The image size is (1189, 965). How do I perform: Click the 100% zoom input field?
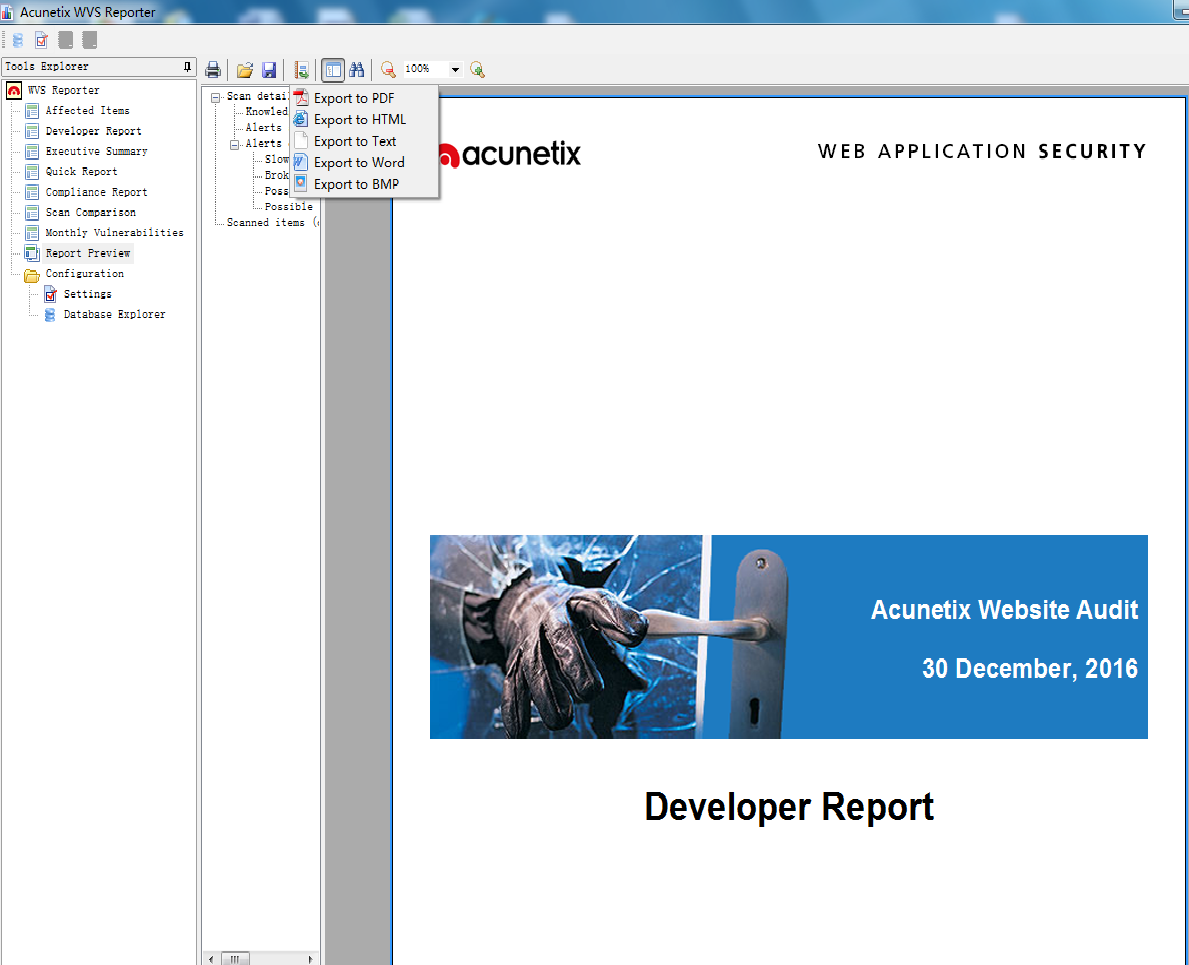pyautogui.click(x=425, y=69)
